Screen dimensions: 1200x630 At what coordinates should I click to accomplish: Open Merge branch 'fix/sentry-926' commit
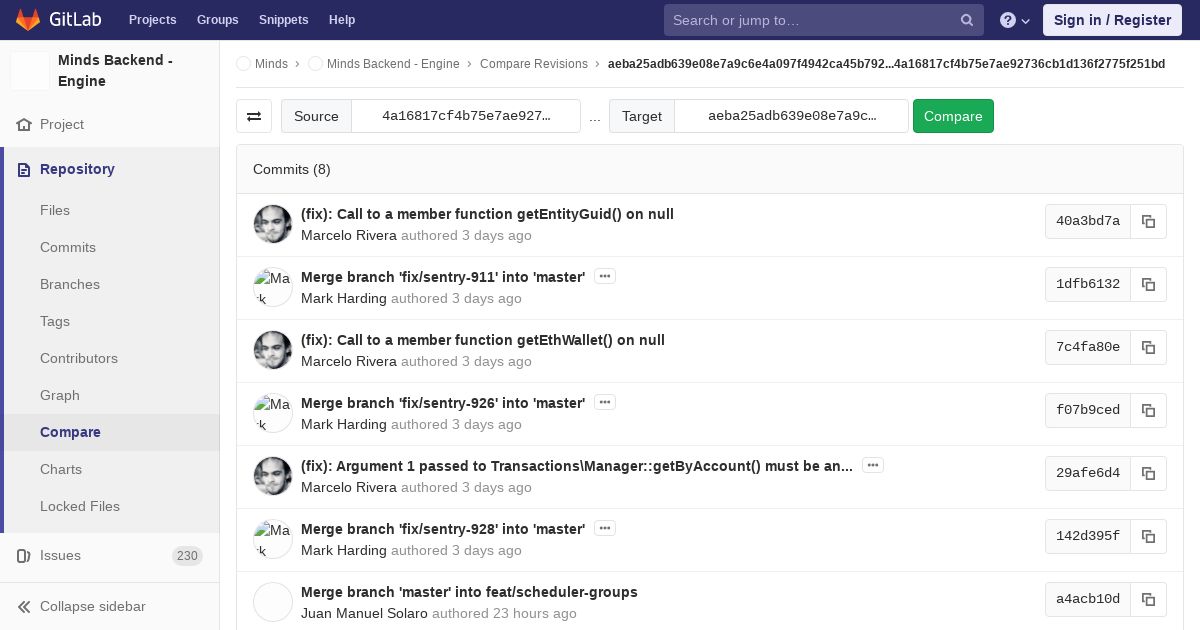pyautogui.click(x=443, y=403)
